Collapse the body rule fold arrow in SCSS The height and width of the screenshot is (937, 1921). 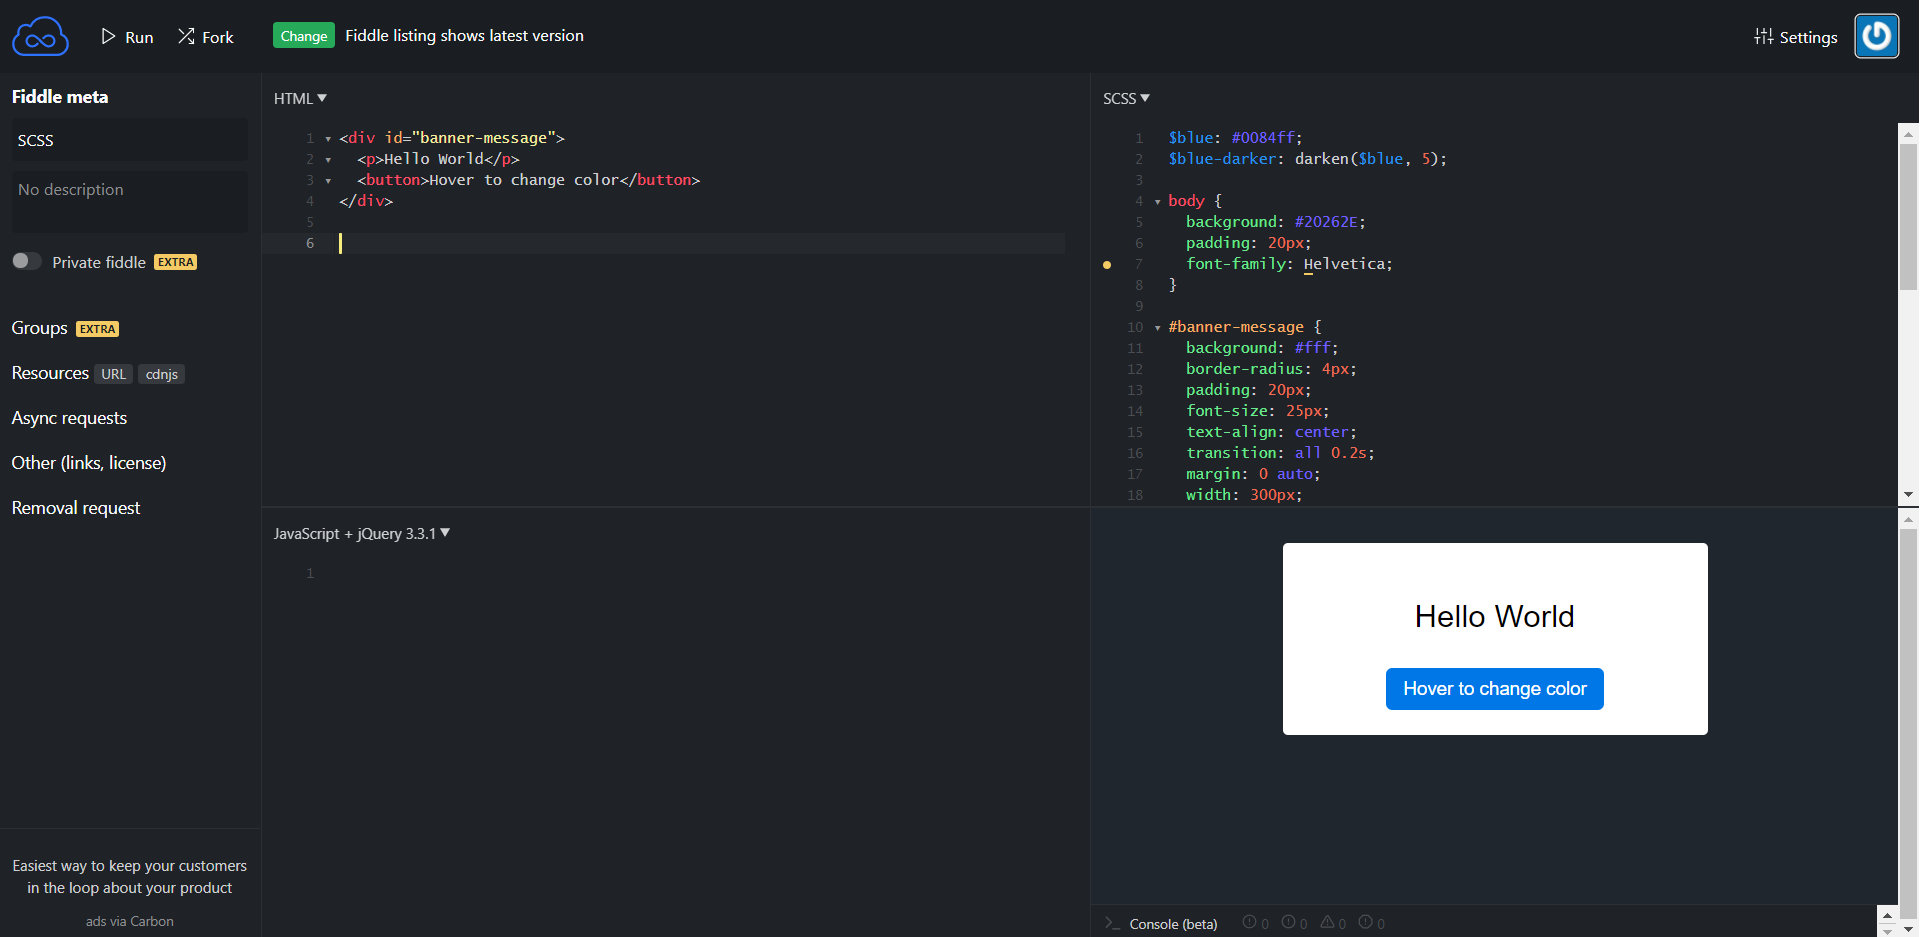pyautogui.click(x=1158, y=202)
